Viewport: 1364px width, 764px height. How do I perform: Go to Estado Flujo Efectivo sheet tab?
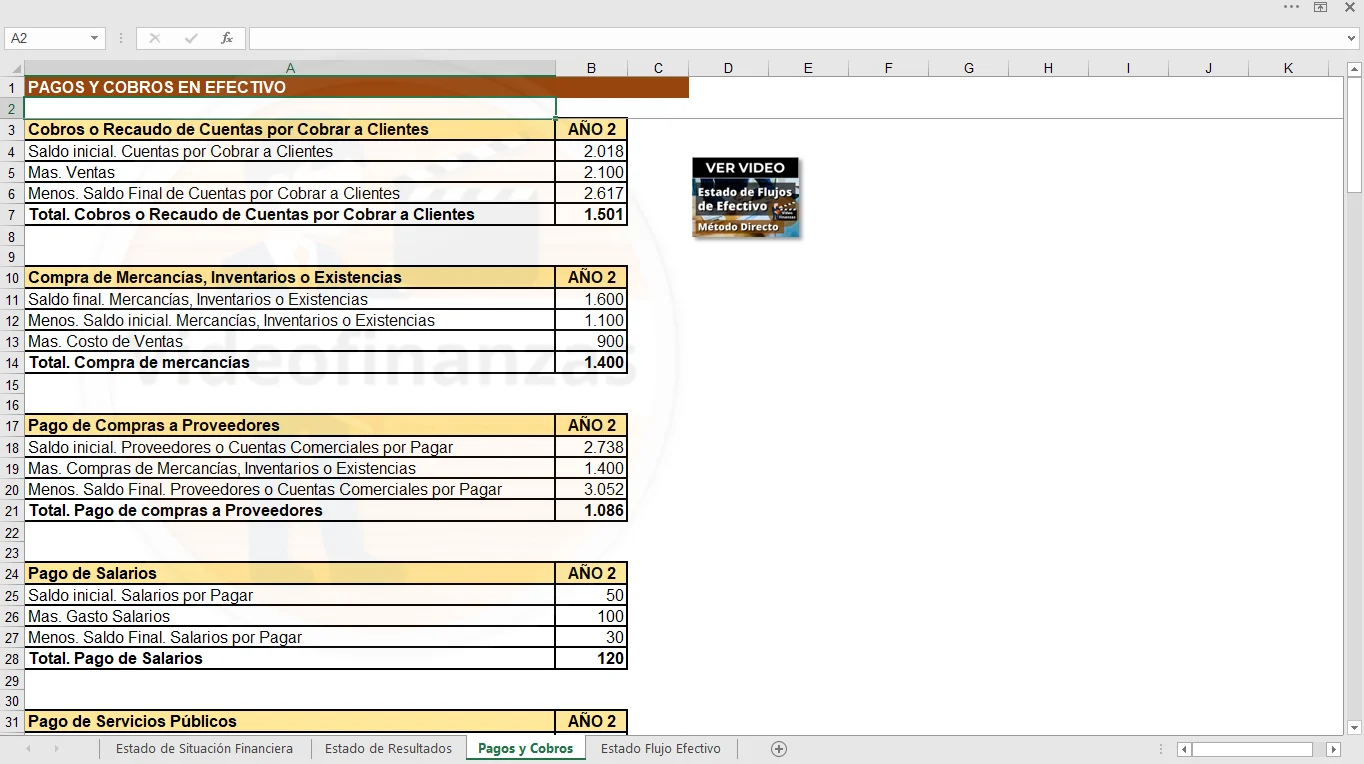[660, 749]
